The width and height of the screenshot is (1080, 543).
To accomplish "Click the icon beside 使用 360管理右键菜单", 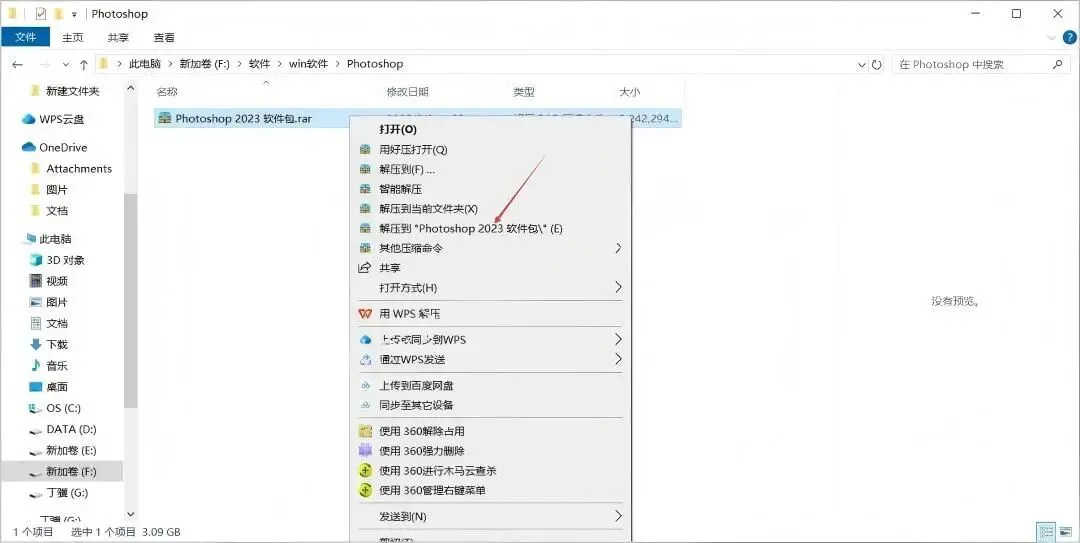I will pos(365,491).
